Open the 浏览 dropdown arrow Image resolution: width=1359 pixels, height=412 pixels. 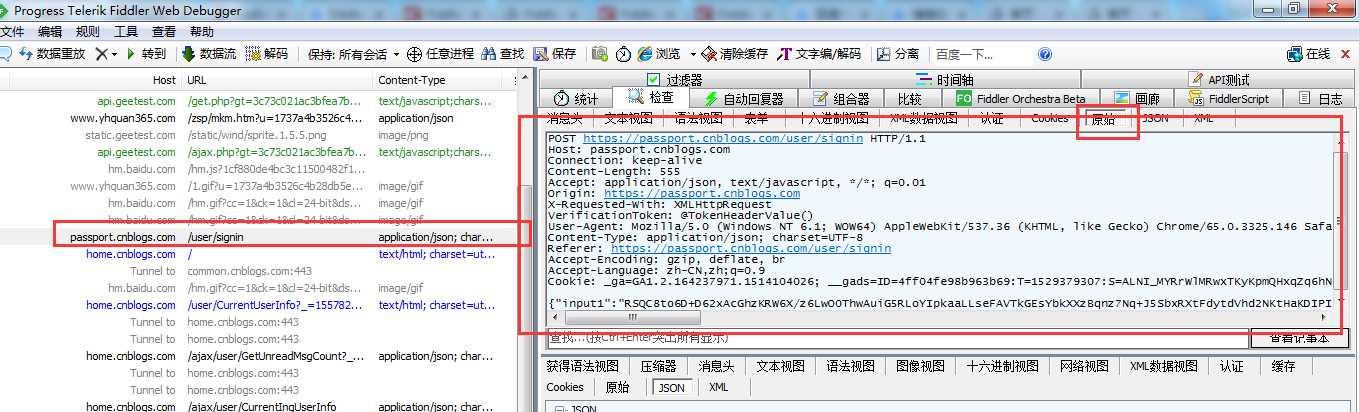click(x=691, y=54)
